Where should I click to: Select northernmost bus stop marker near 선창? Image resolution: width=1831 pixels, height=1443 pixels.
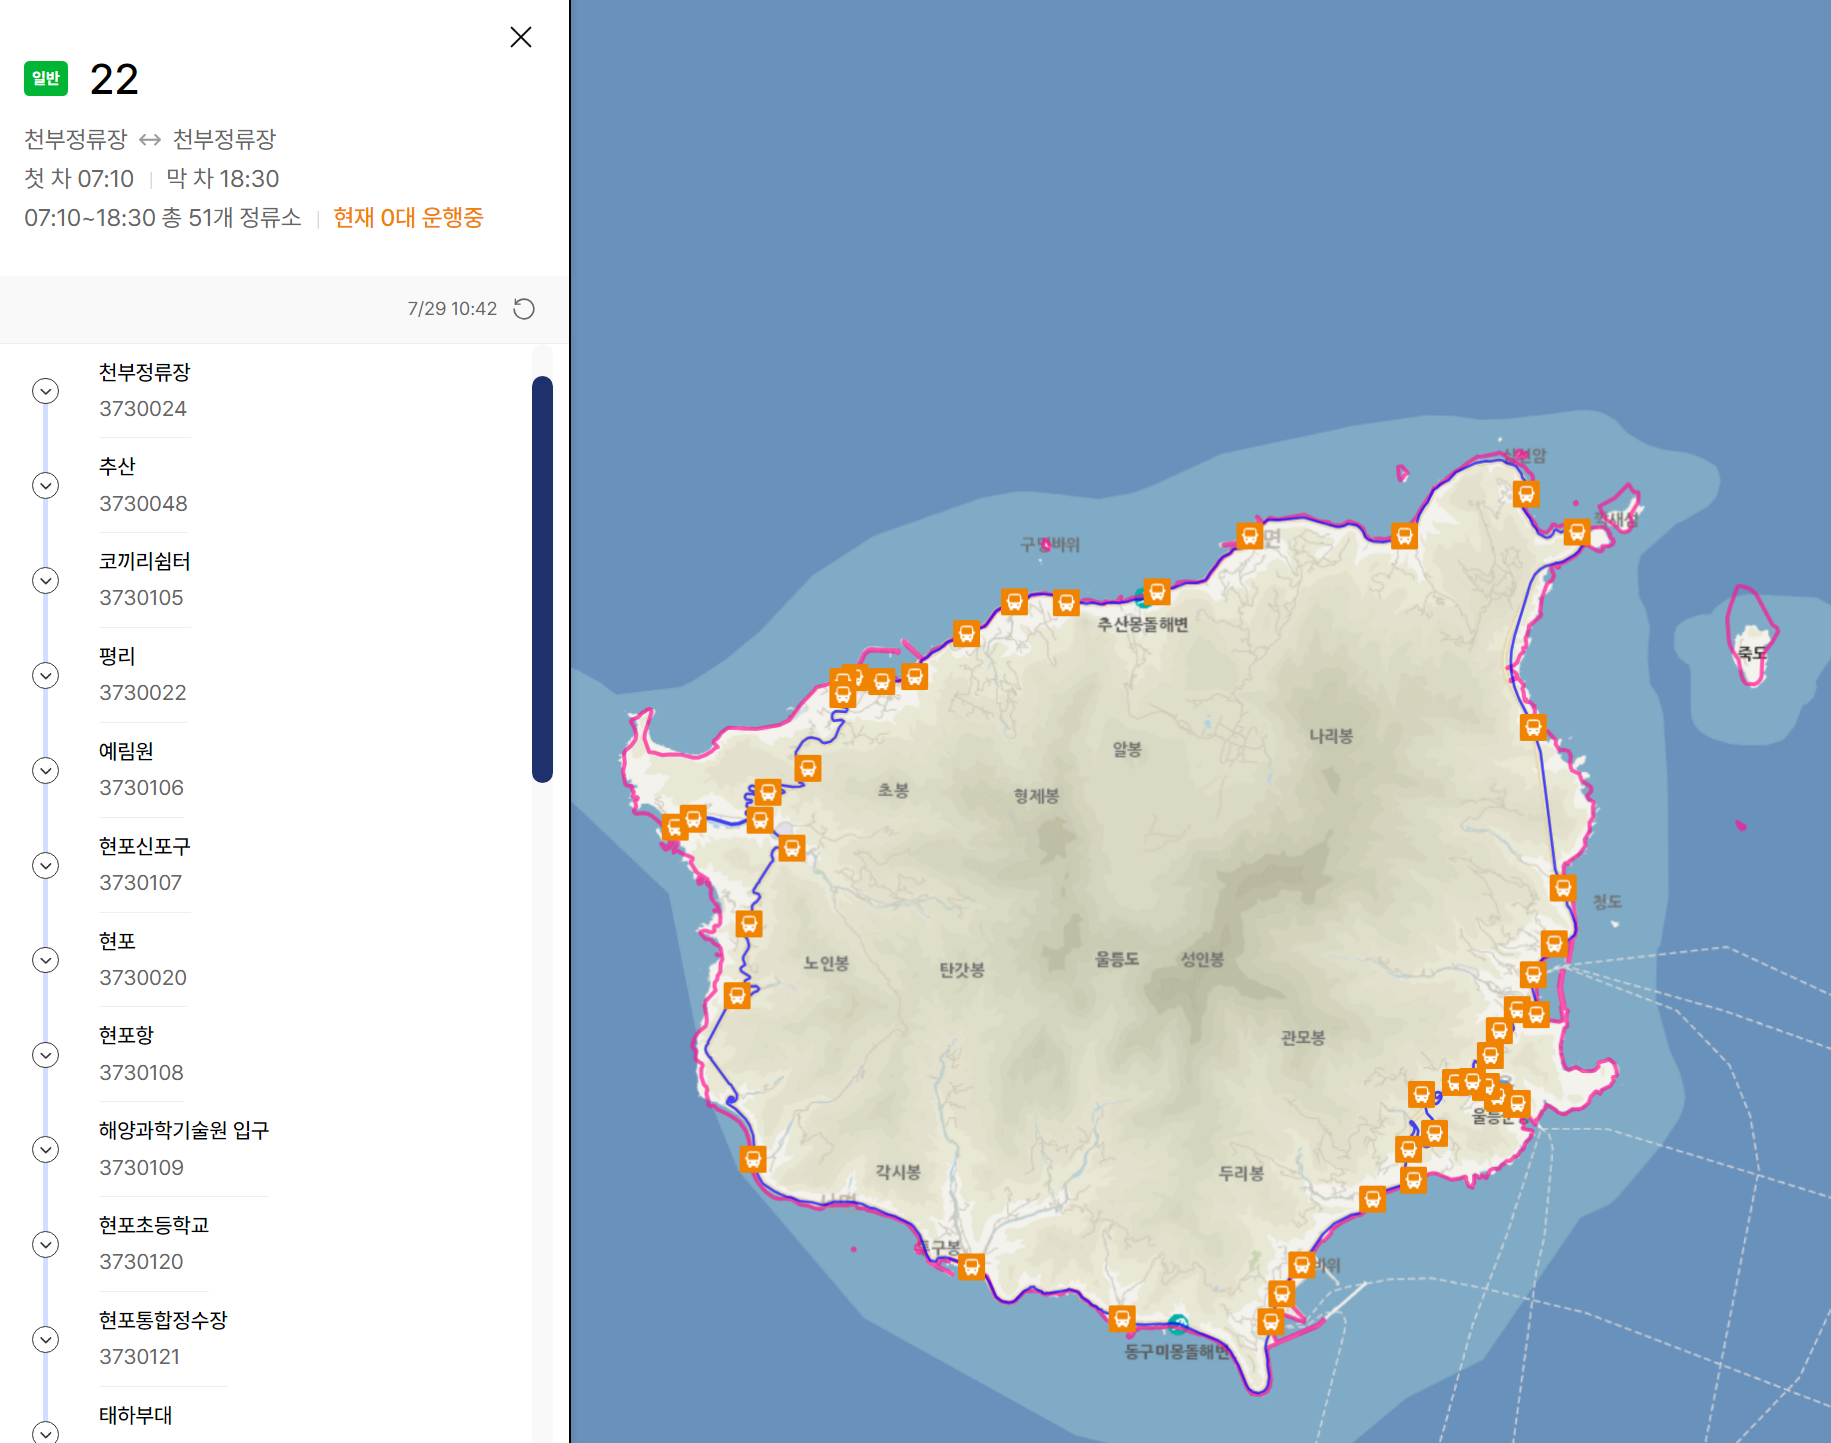tap(1526, 494)
